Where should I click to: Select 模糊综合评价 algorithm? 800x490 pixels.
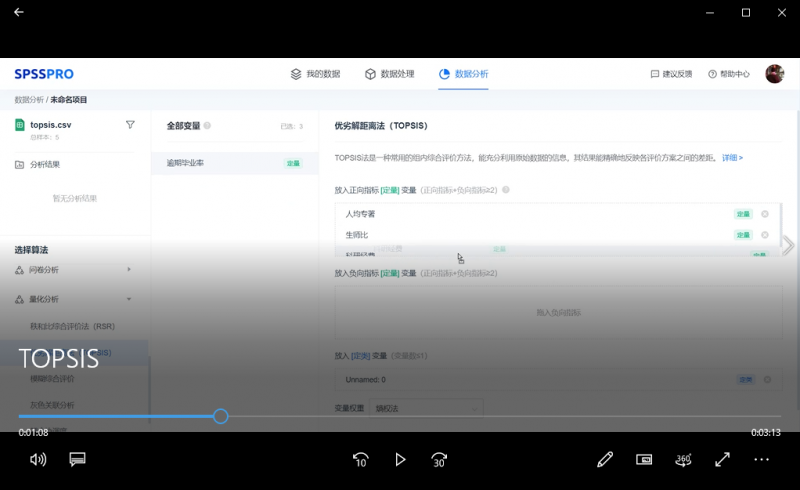(52, 379)
